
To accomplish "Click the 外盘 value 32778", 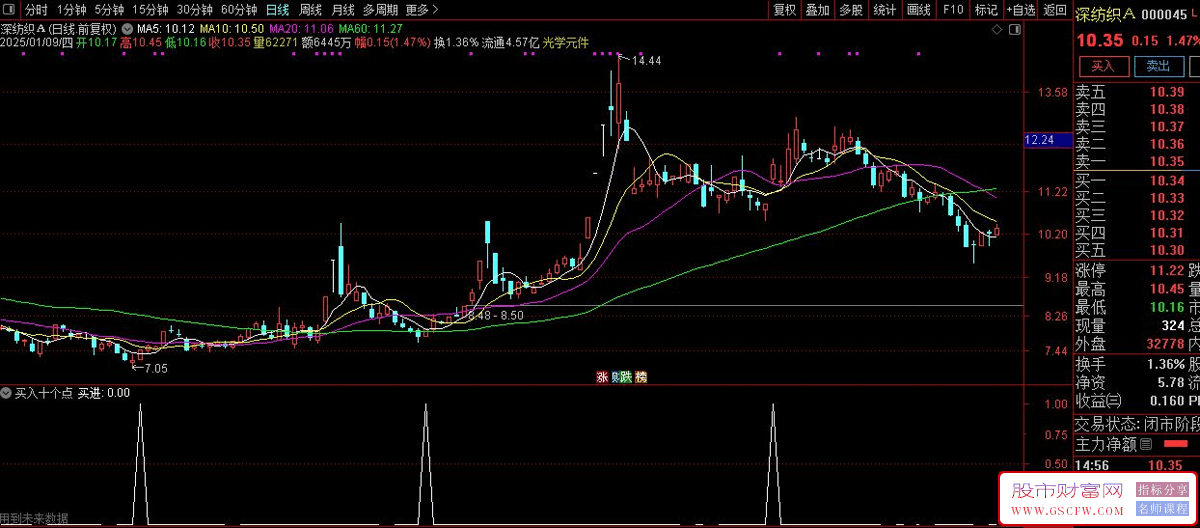I will [1164, 344].
